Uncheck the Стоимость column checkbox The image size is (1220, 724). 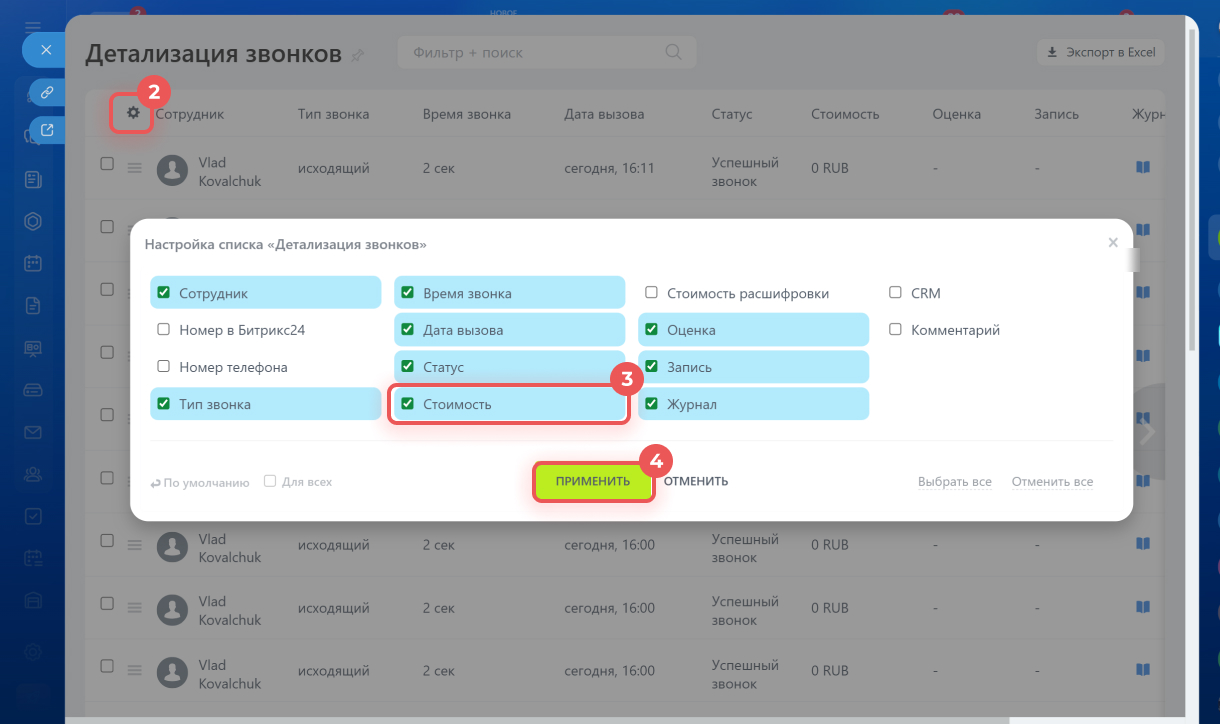pos(408,404)
